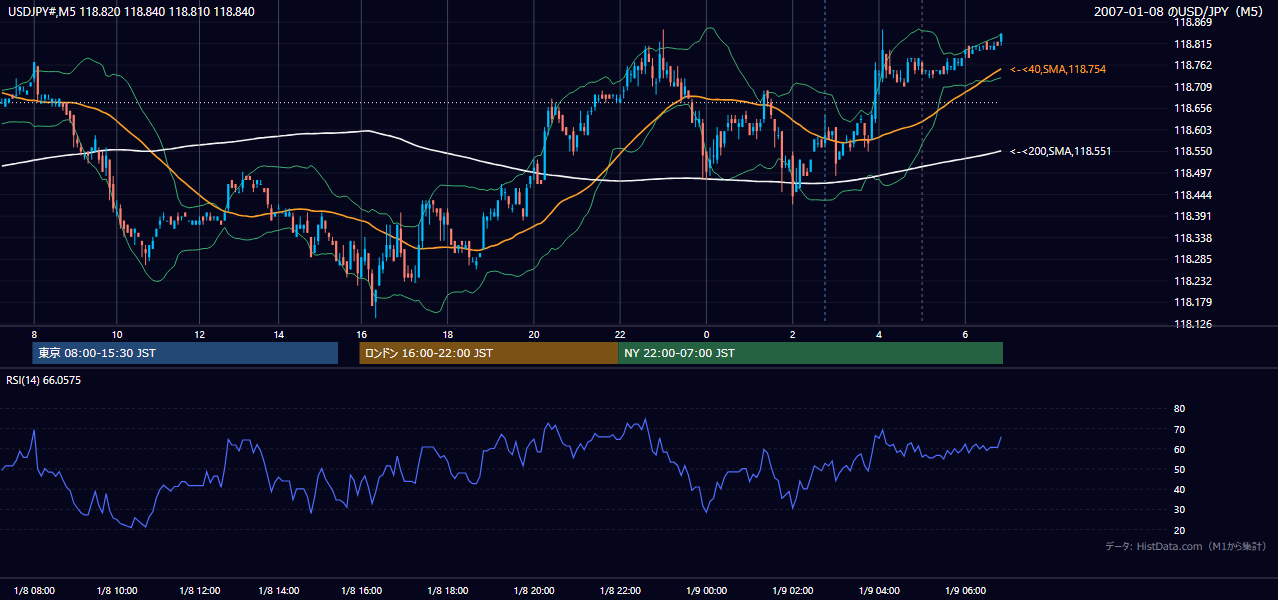
Task: Click the 1/8 22:00 time label
Action: pyautogui.click(x=621, y=590)
